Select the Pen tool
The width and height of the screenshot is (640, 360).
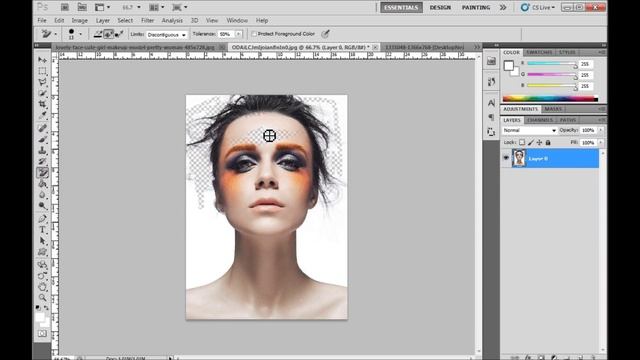pyautogui.click(x=42, y=219)
